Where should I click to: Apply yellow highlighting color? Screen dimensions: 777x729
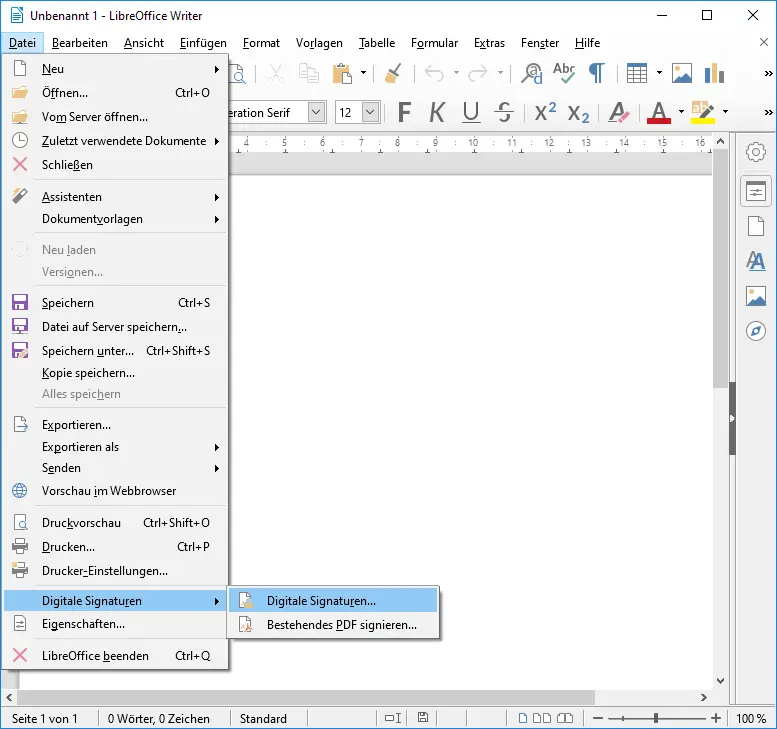[x=703, y=112]
